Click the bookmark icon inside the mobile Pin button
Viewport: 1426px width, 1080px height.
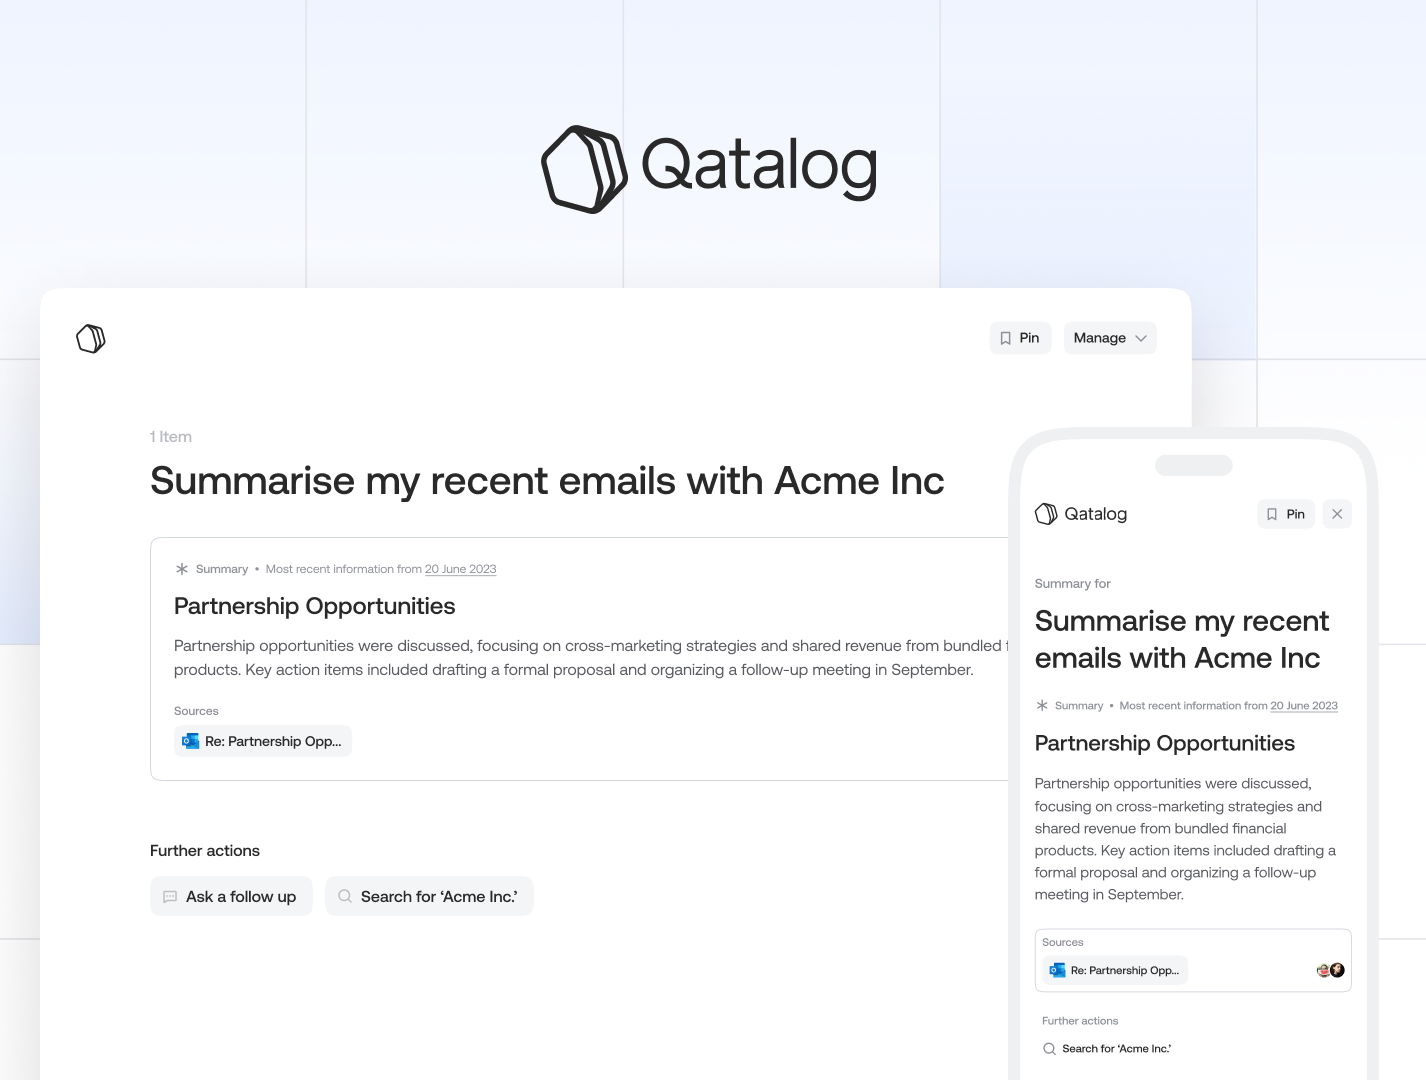[x=1272, y=513]
